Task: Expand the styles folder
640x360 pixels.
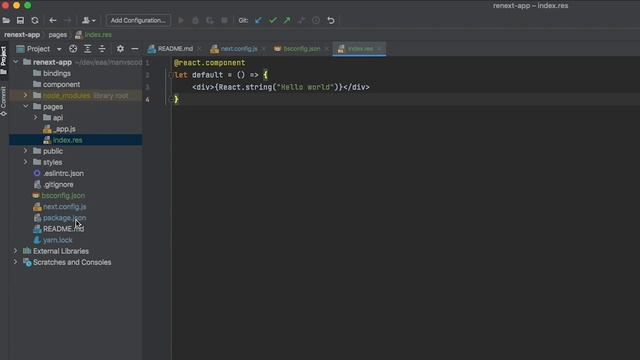Action: point(26,162)
